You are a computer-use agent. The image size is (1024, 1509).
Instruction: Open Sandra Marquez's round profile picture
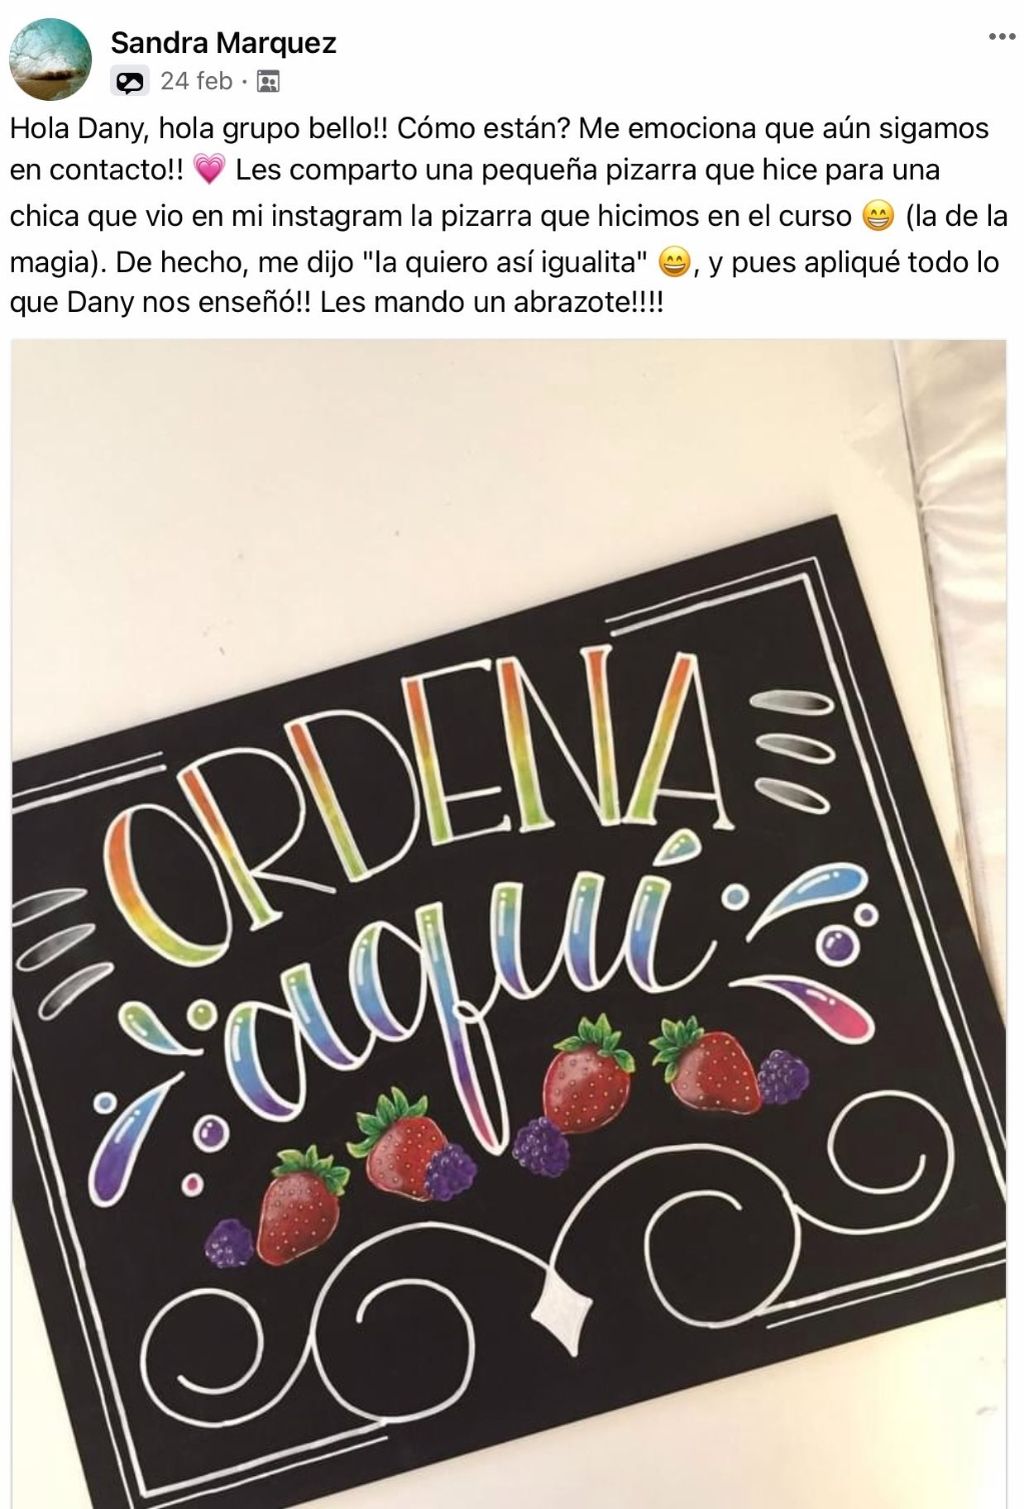pyautogui.click(x=50, y=59)
